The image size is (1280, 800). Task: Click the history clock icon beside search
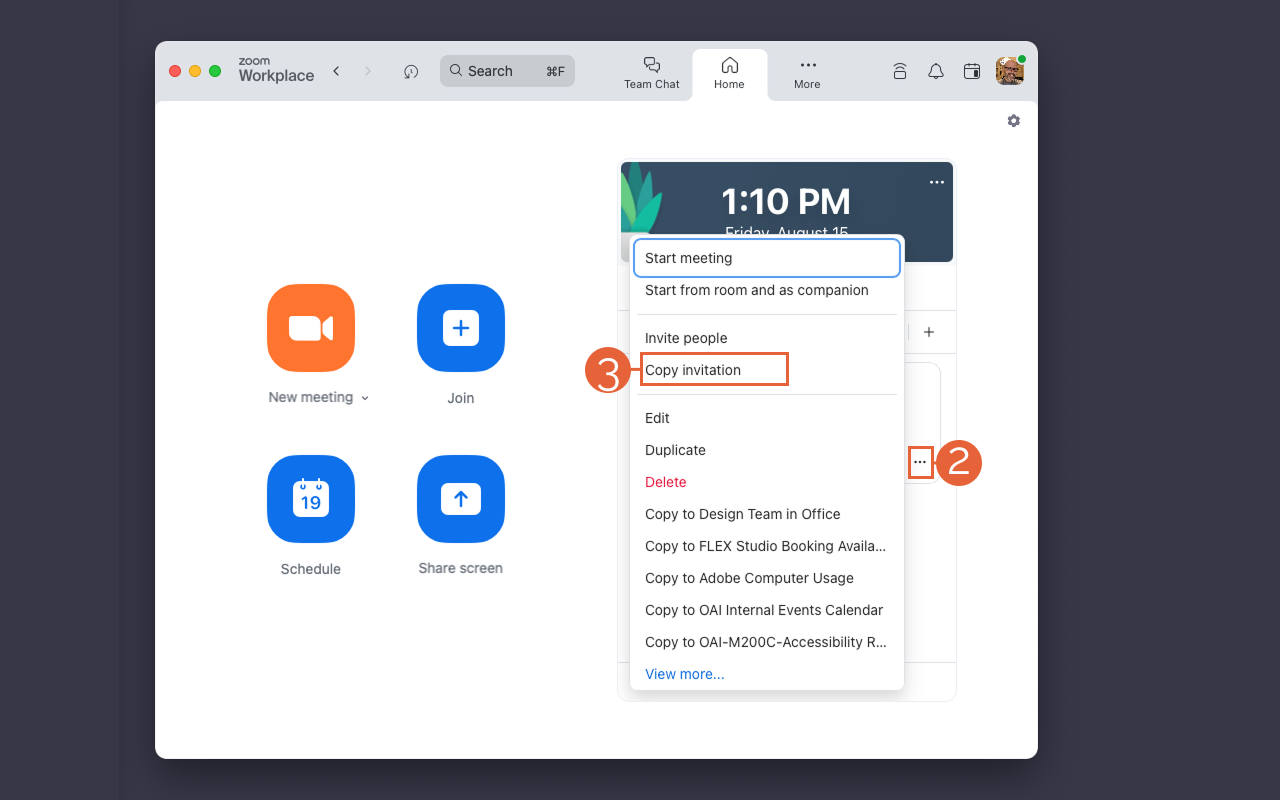coord(410,71)
